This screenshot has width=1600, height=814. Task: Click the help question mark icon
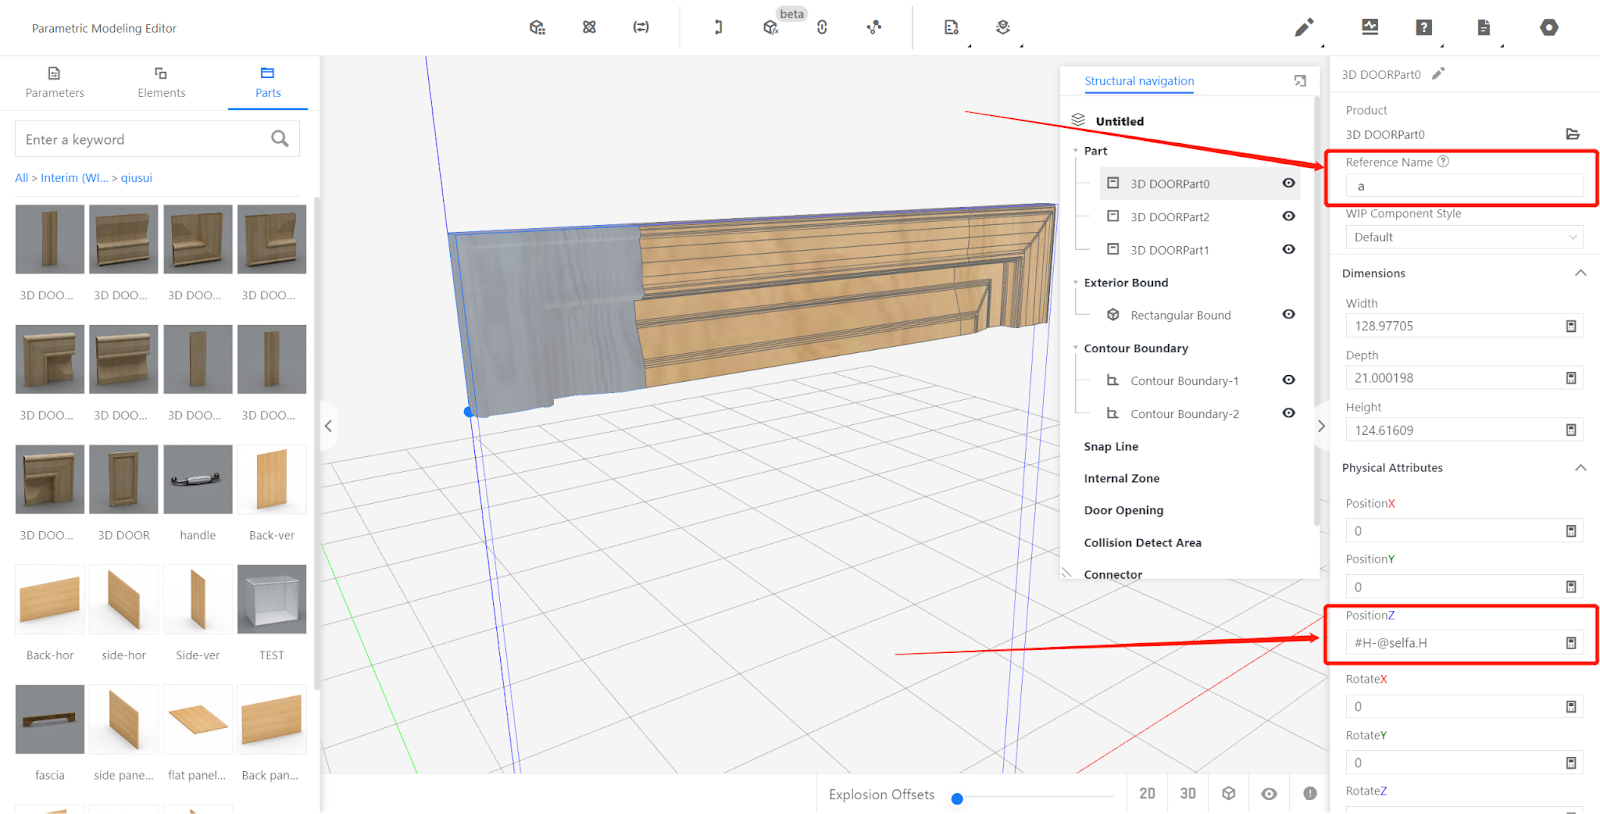(1424, 28)
